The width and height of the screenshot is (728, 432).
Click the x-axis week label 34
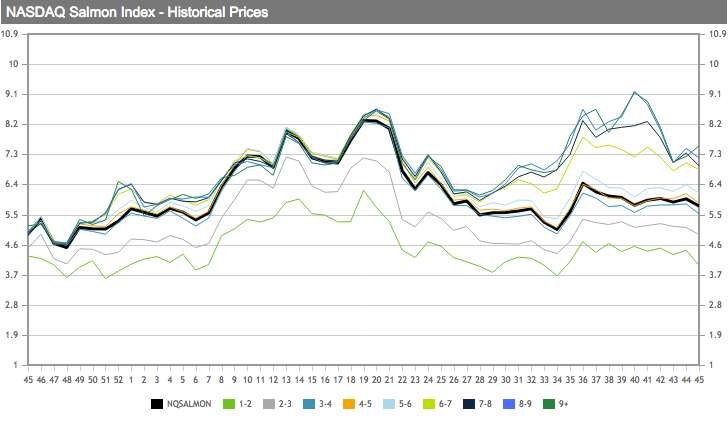tap(557, 380)
